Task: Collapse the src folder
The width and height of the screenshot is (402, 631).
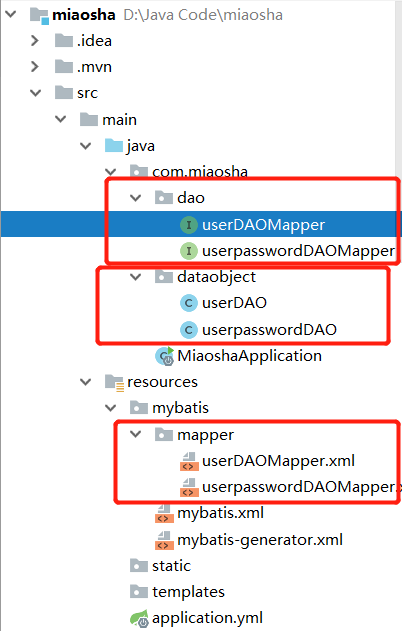Action: (x=36, y=93)
